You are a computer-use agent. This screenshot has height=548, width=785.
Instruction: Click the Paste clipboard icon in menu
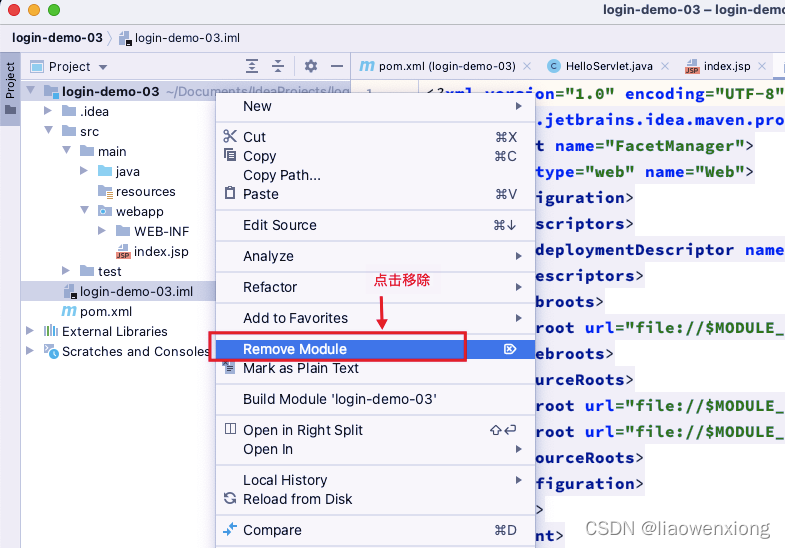click(230, 193)
